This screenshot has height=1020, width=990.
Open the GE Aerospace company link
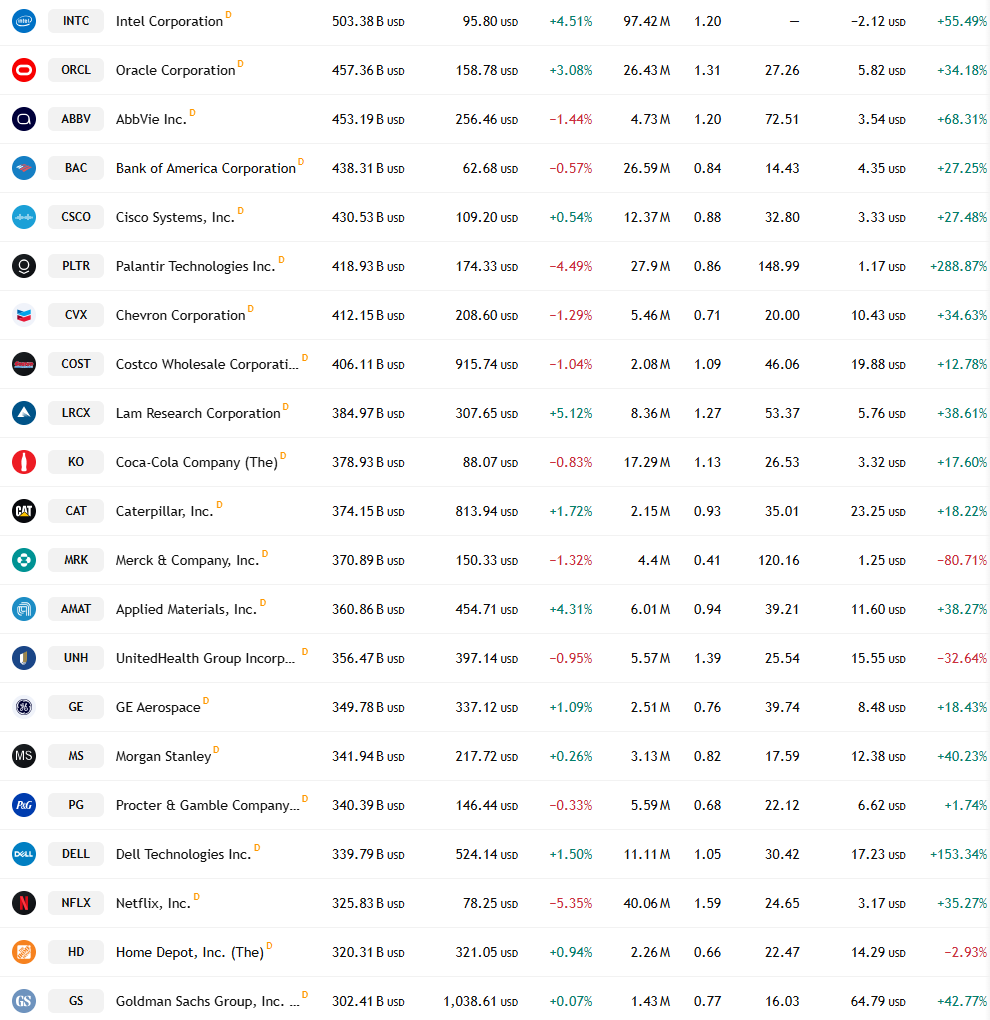(158, 707)
